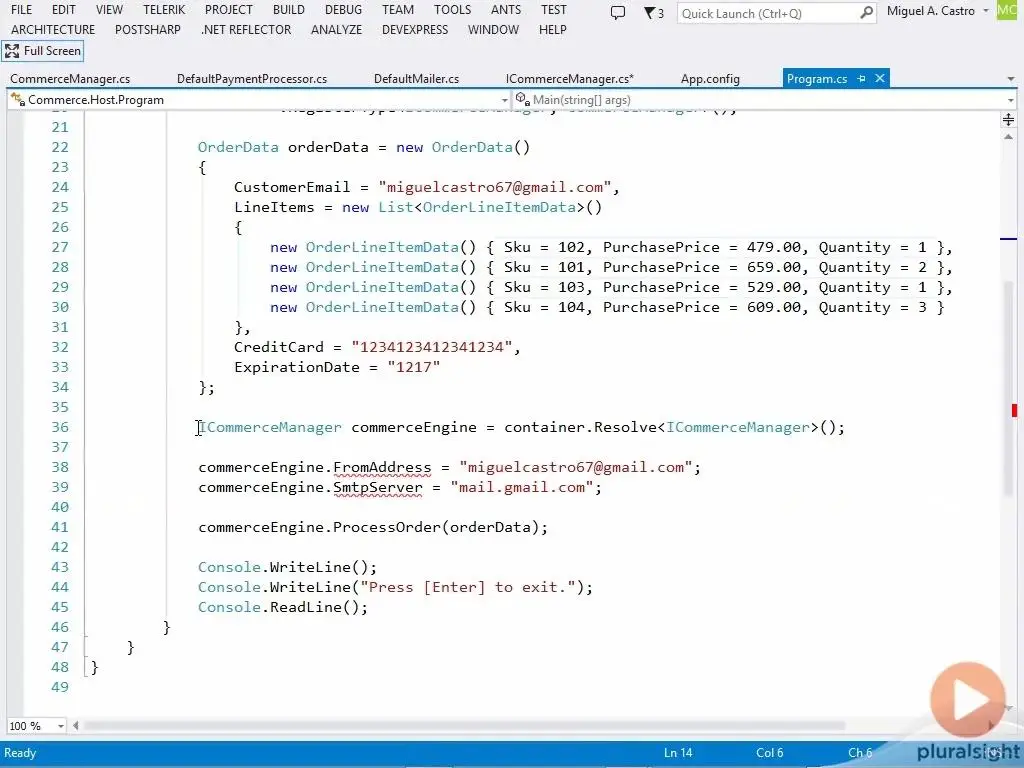Open the BUILD menu
Image resolution: width=1024 pixels, height=768 pixels.
click(289, 10)
